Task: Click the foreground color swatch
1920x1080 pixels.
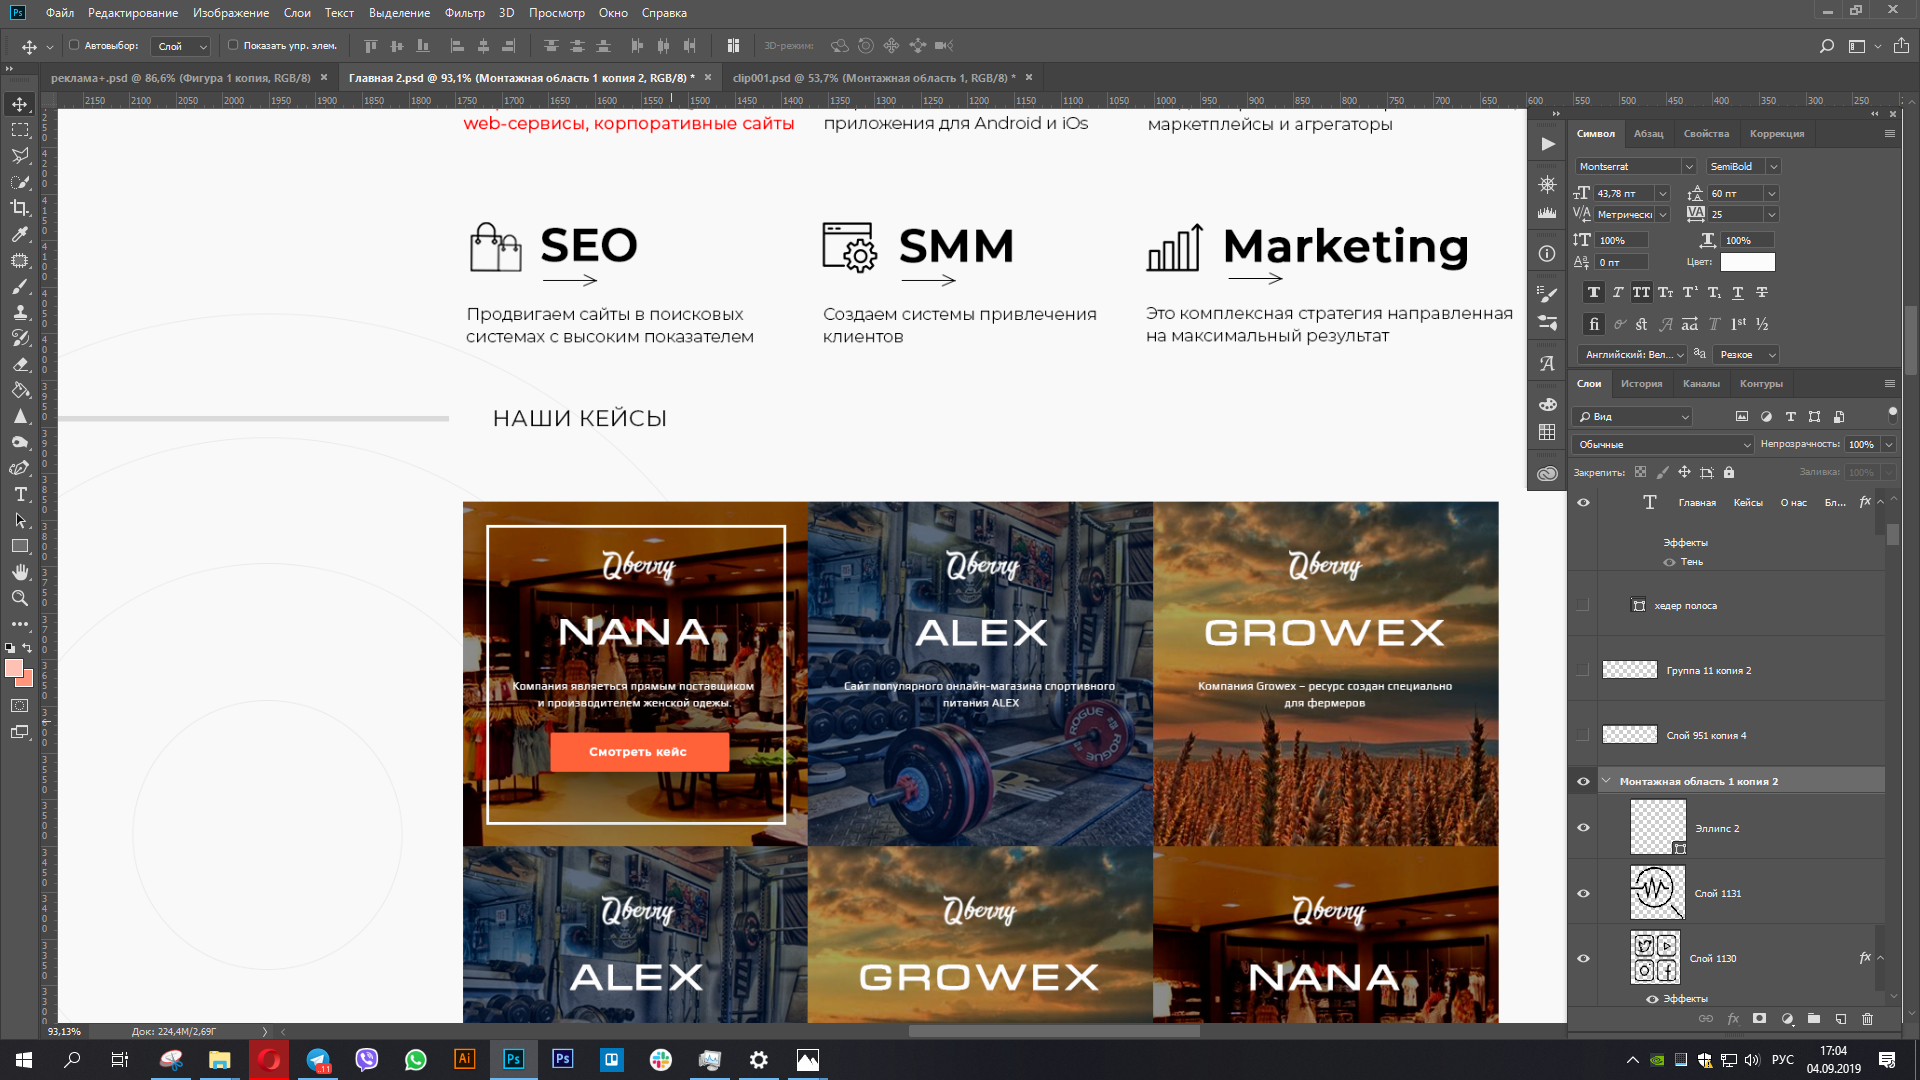Action: click(14, 668)
